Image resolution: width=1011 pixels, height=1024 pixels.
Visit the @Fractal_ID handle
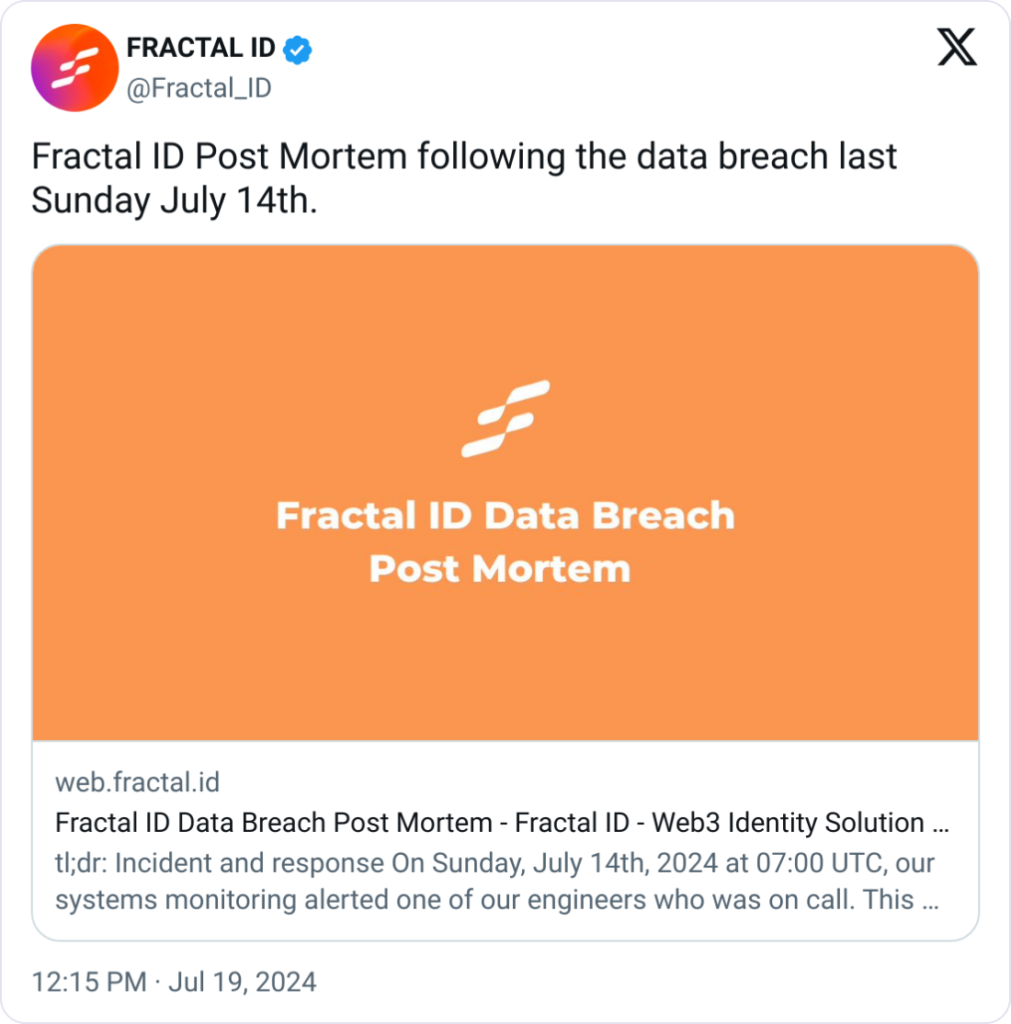tap(198, 88)
